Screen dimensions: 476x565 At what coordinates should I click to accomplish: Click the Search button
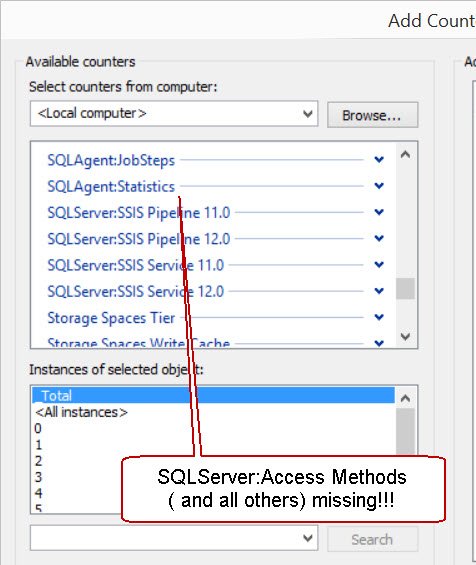(373, 539)
